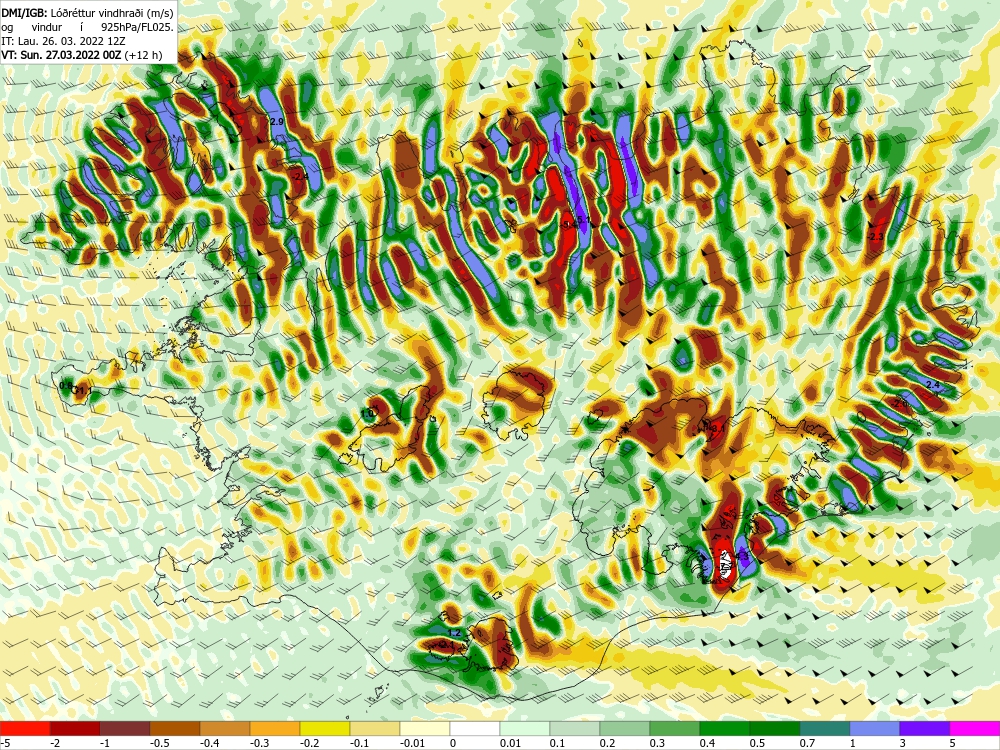Click the light green legend swatch above 0.1
Image resolution: width=1000 pixels, height=750 pixels.
575,728
